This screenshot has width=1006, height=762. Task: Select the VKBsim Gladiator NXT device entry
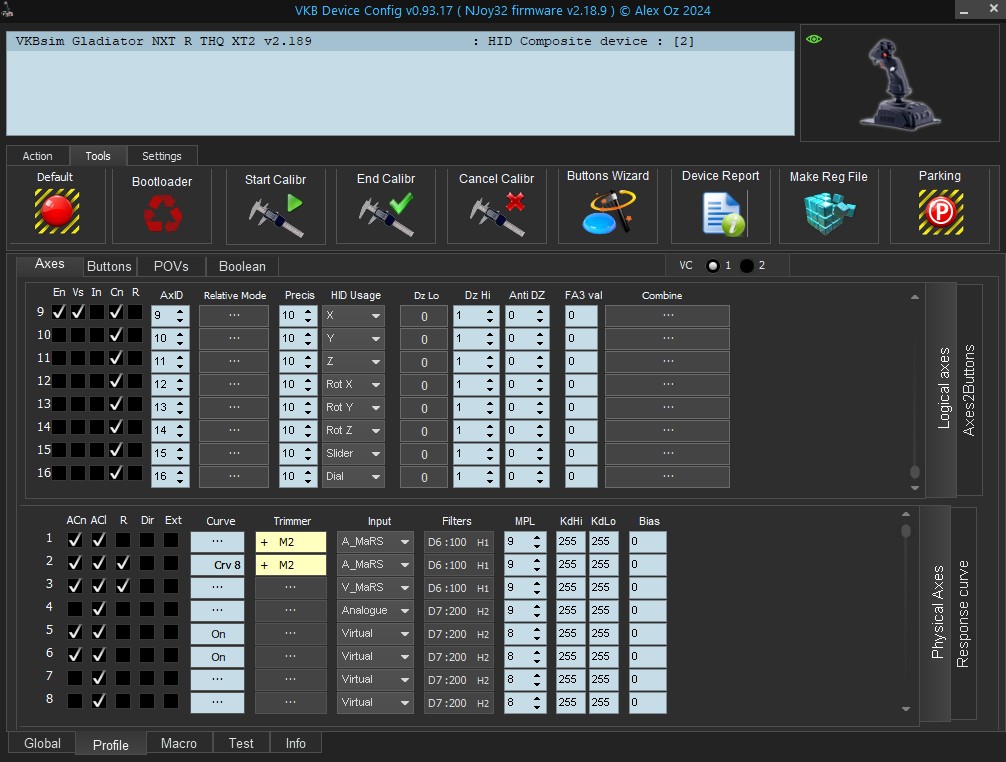point(400,42)
